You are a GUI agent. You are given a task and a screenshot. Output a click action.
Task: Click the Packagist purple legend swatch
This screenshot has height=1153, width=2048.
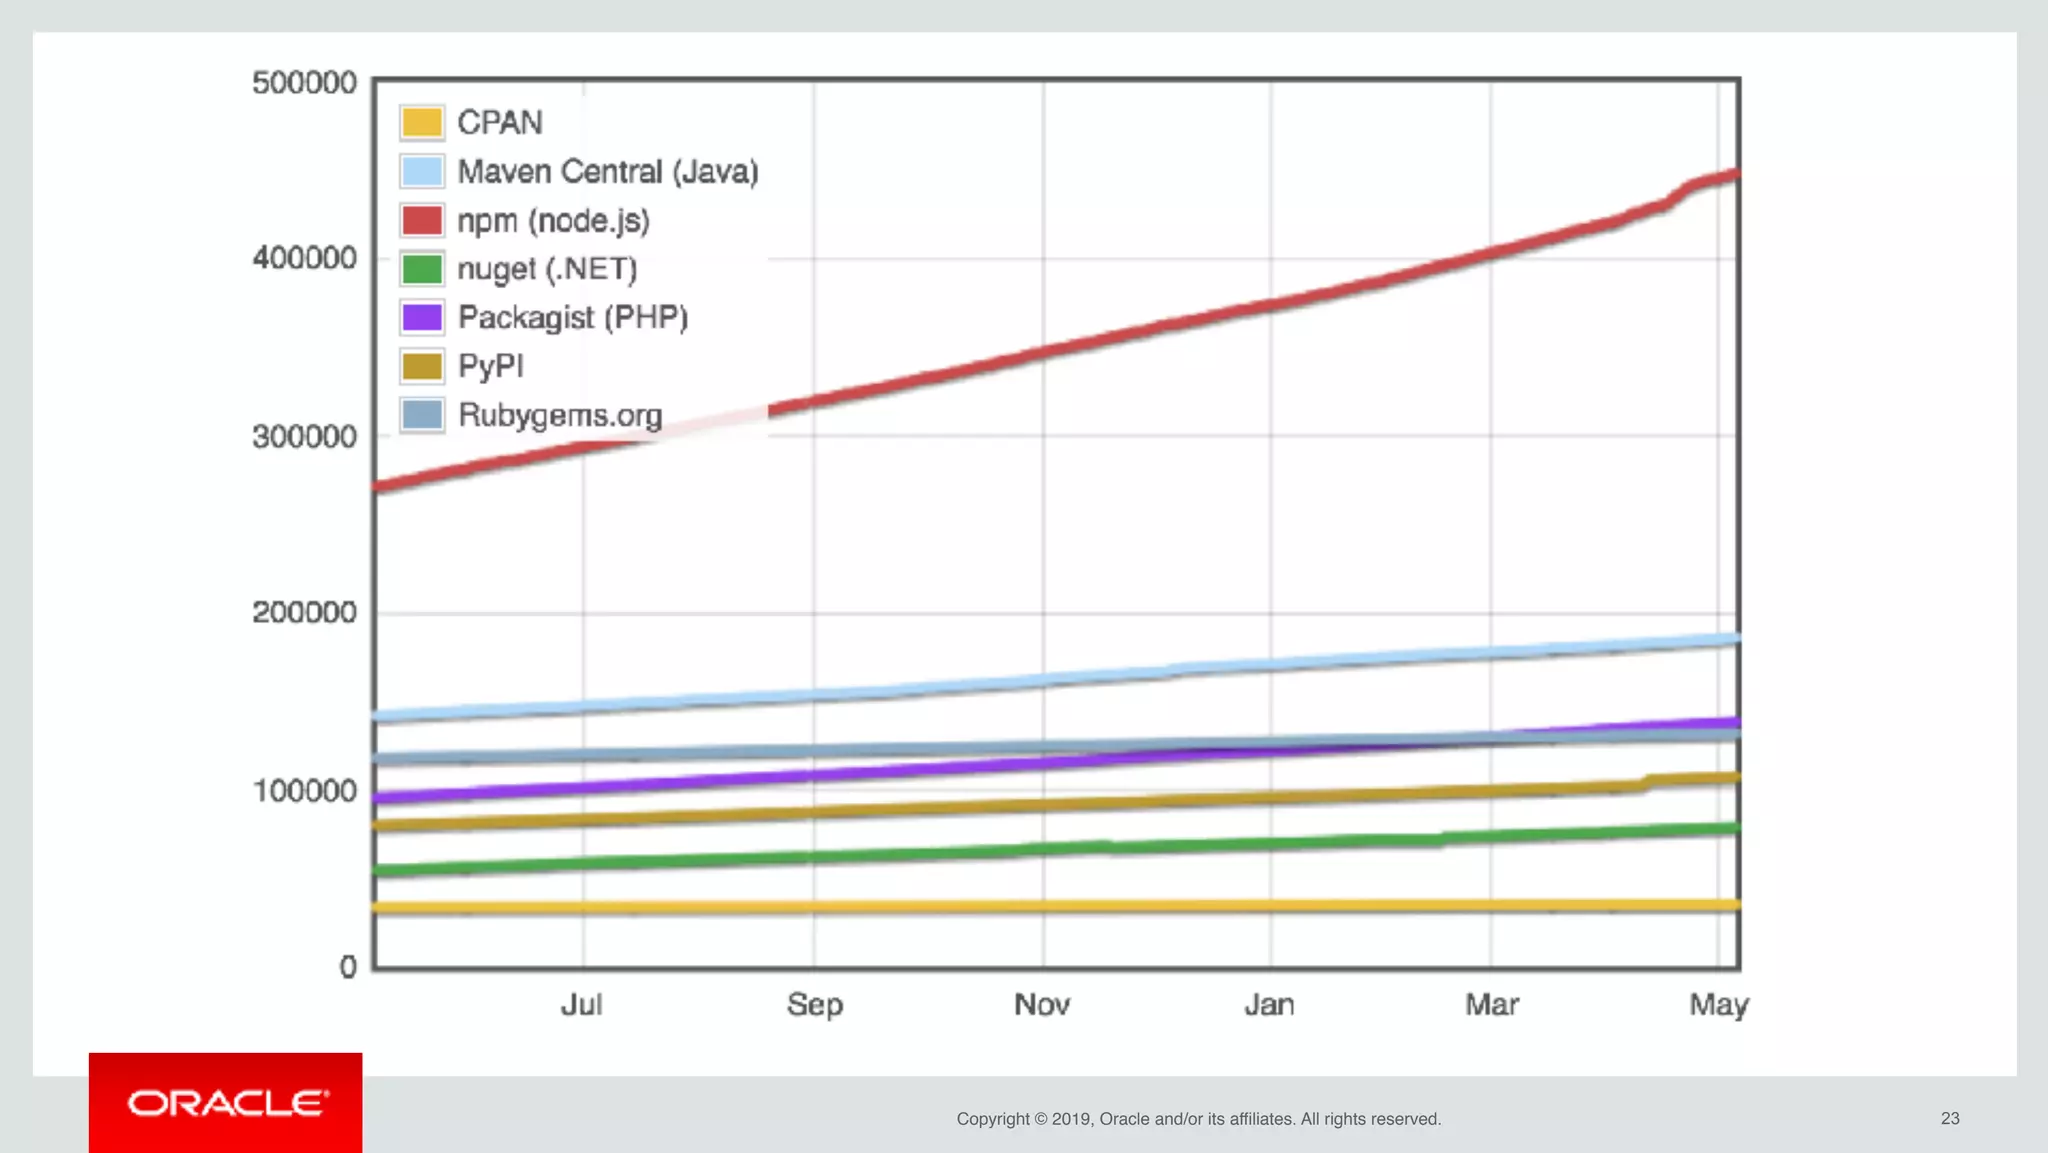coord(421,317)
